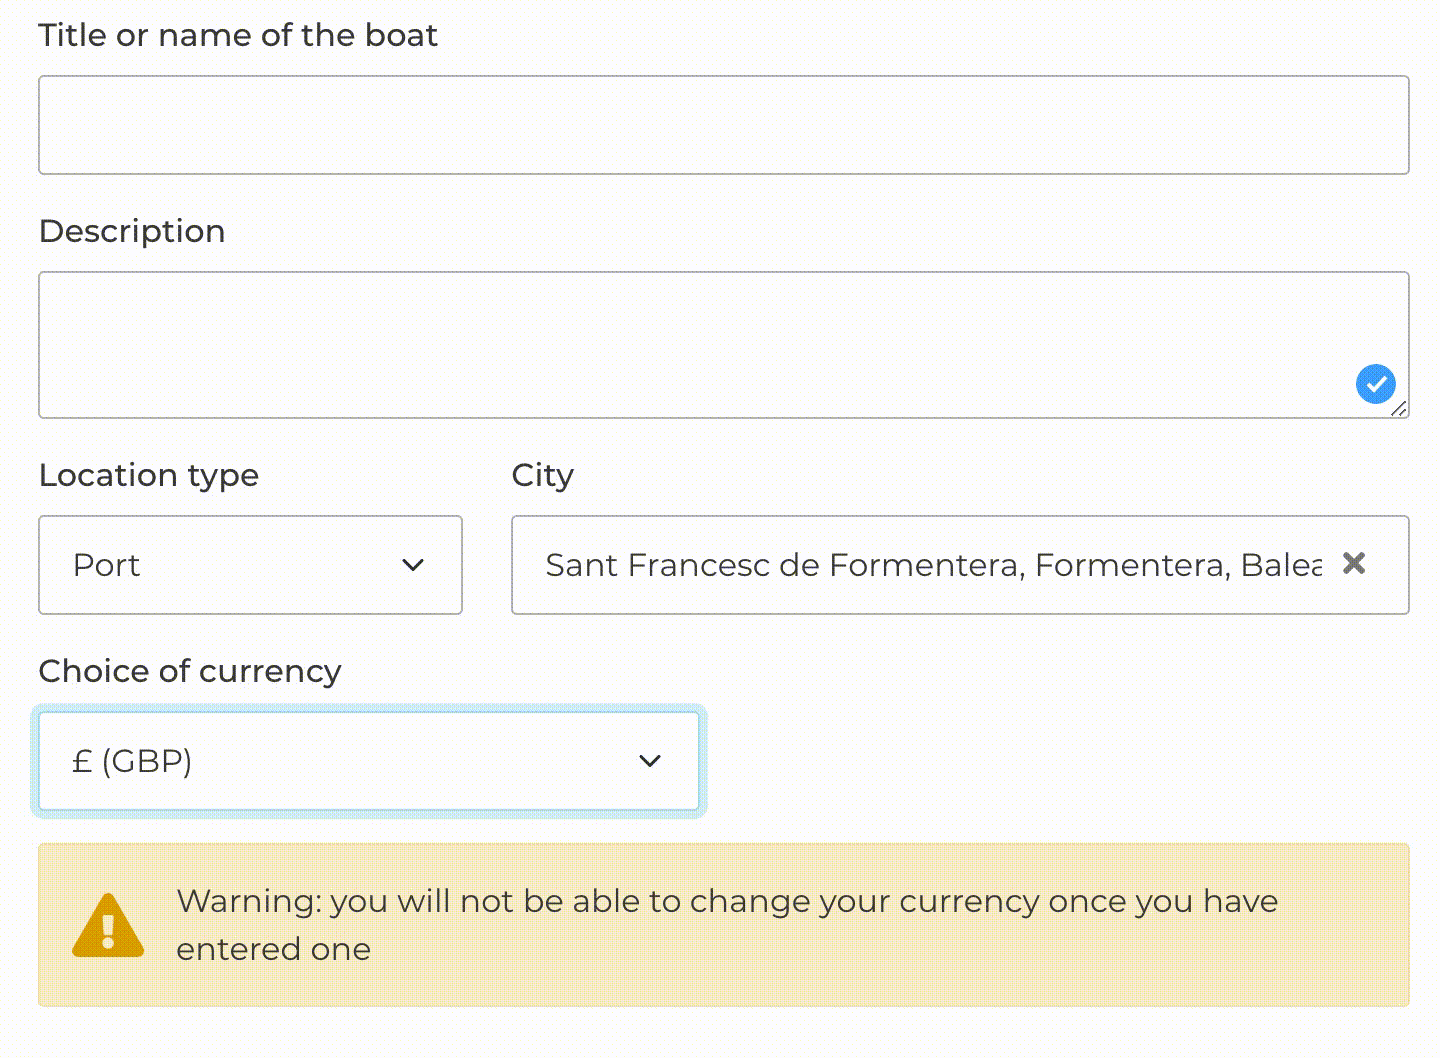Click the 'City' label
The width and height of the screenshot is (1440, 1058).
coord(543,475)
